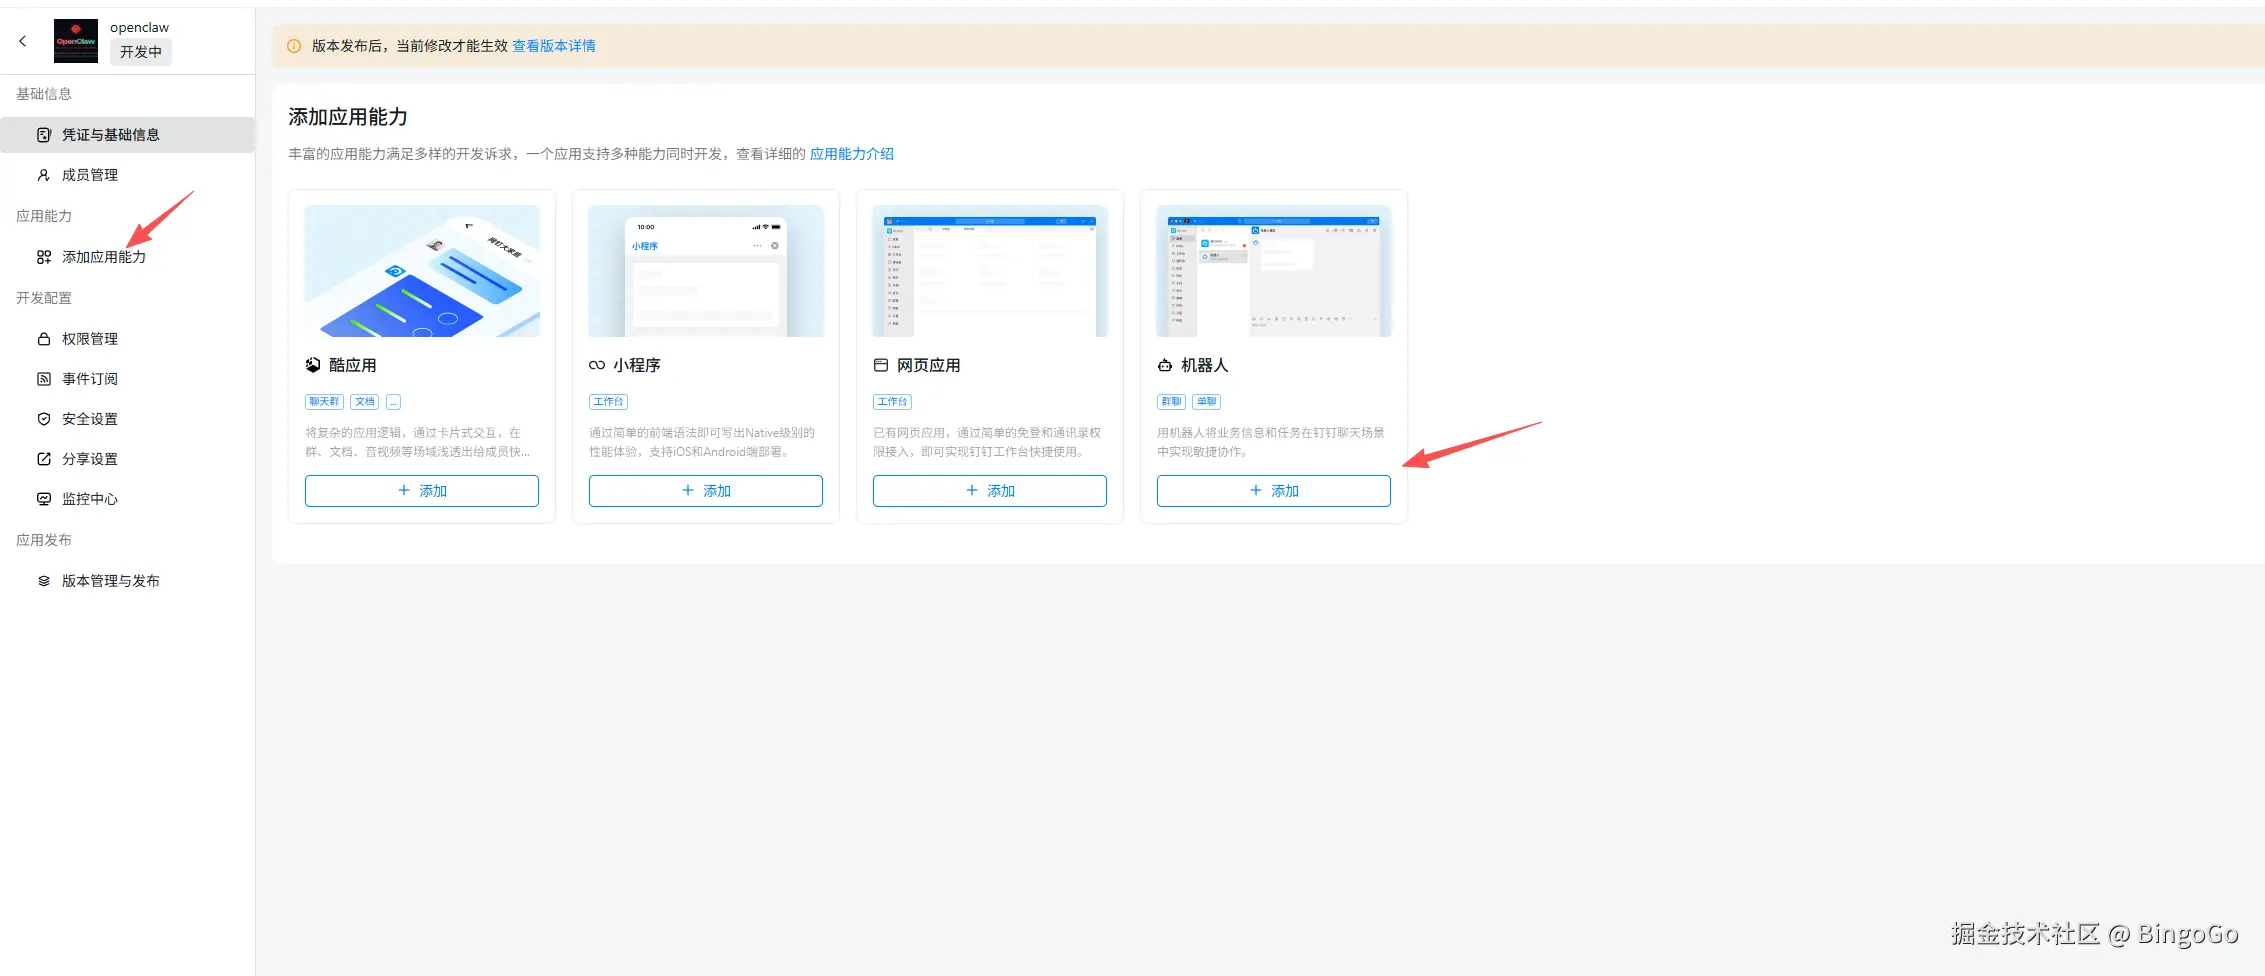2265x976 pixels.
Task: Open 版本管理与发布 layers icon
Action: pyautogui.click(x=42, y=580)
